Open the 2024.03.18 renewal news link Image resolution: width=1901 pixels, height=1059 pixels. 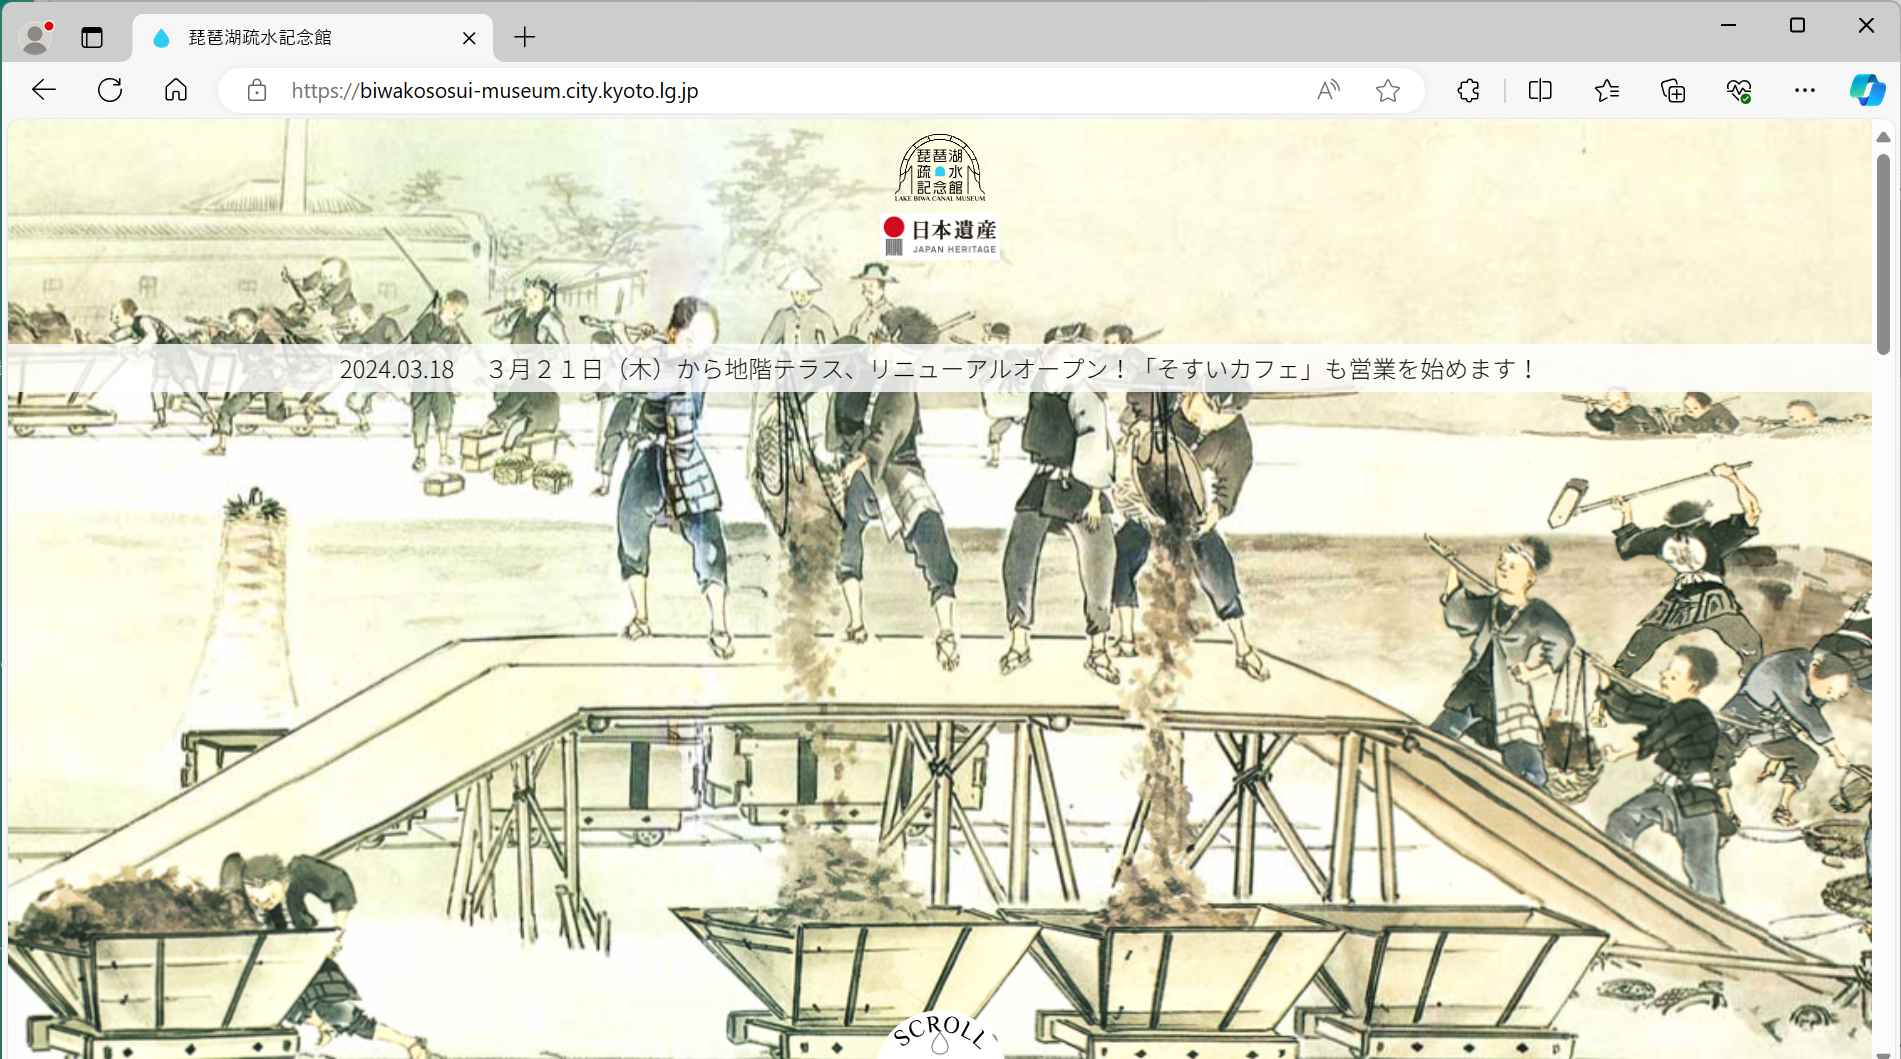click(938, 369)
